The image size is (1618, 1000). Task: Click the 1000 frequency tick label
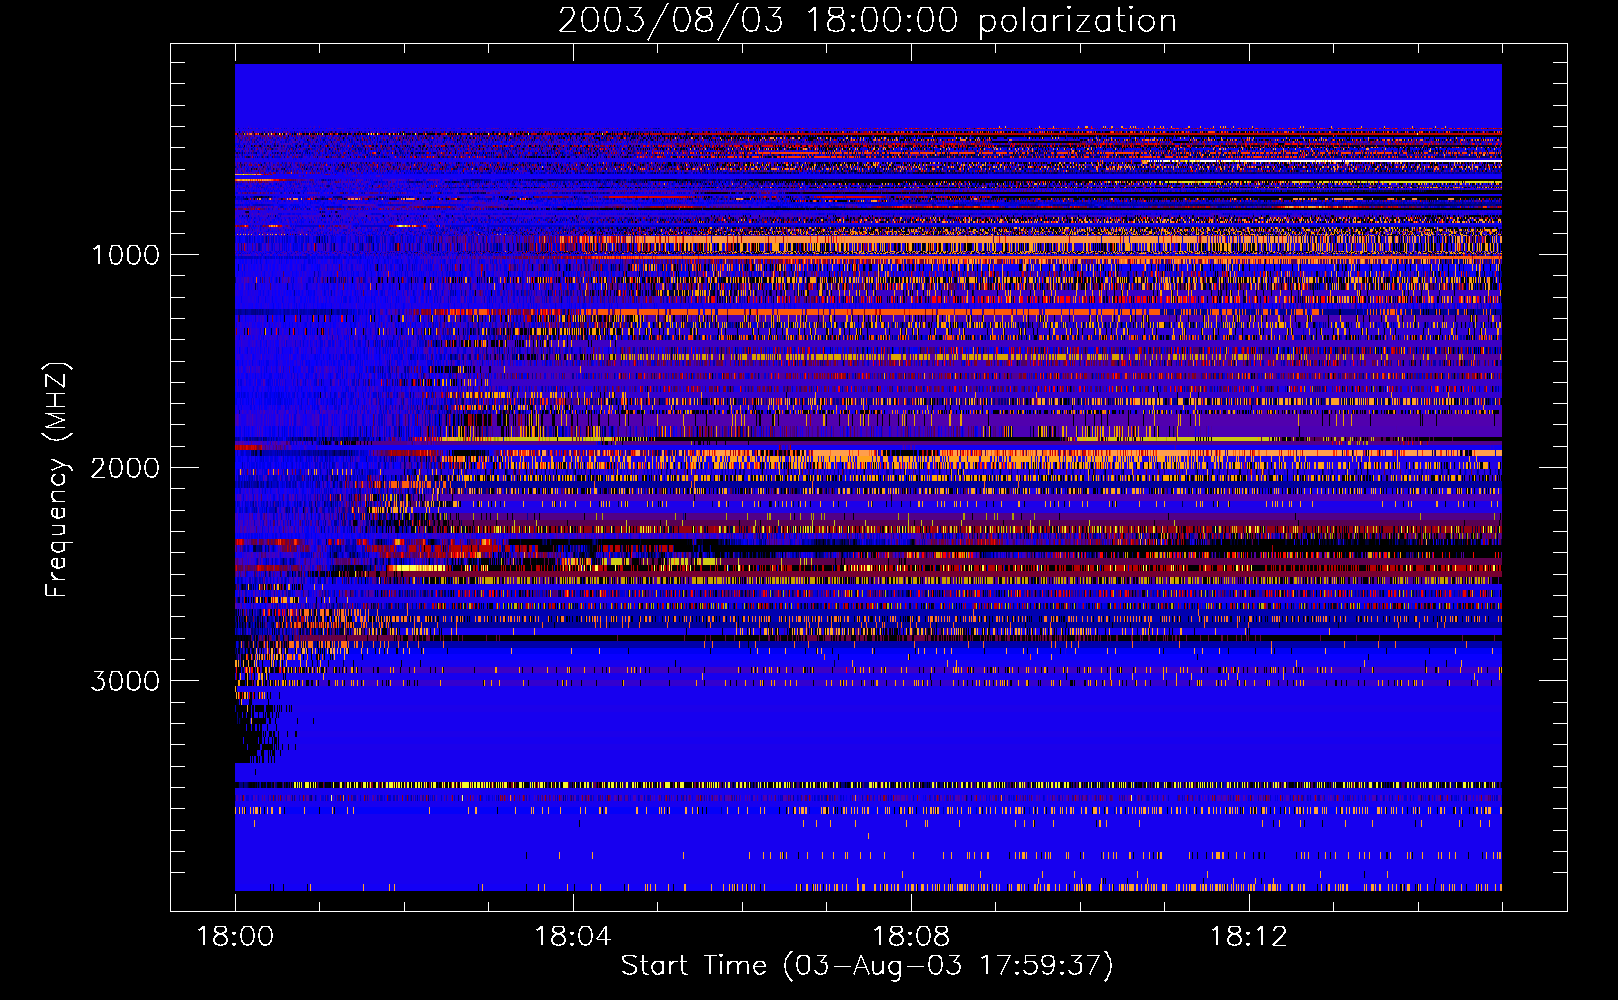125,255
